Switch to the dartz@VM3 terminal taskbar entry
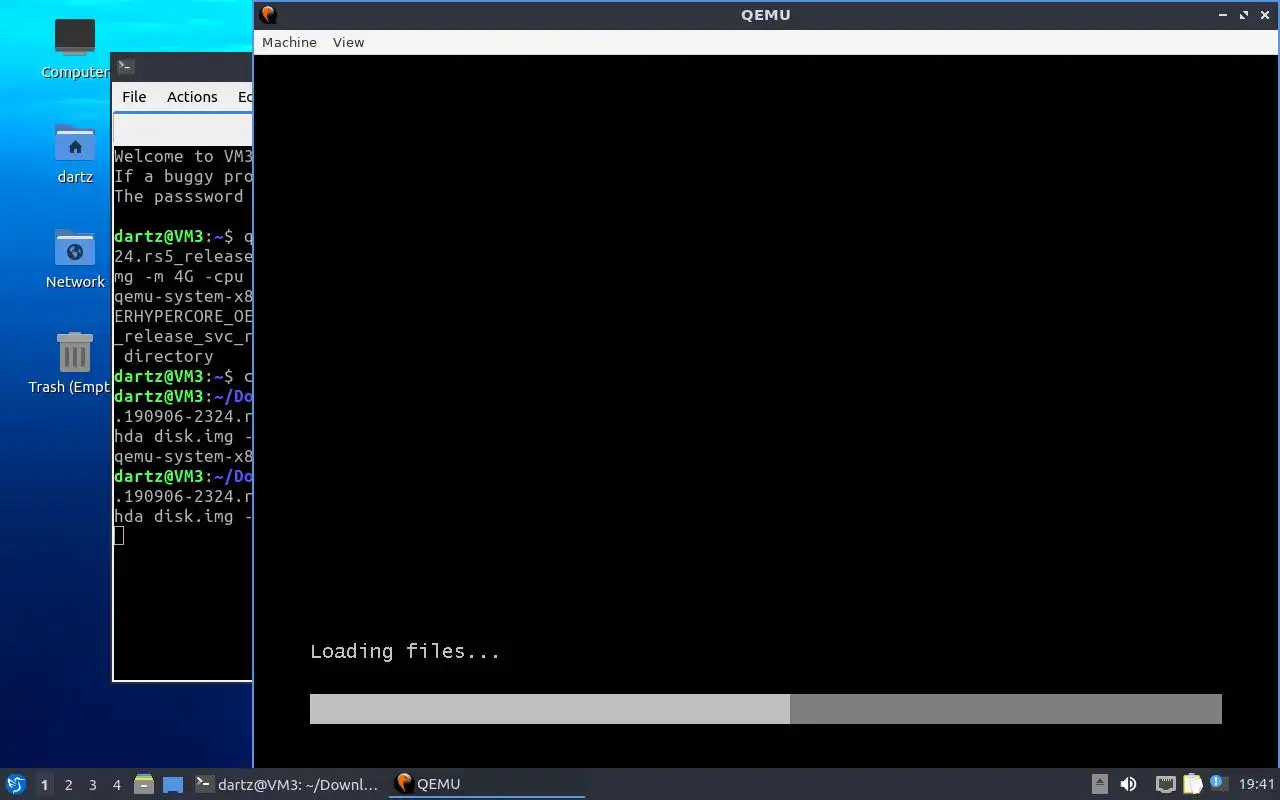 (x=289, y=784)
